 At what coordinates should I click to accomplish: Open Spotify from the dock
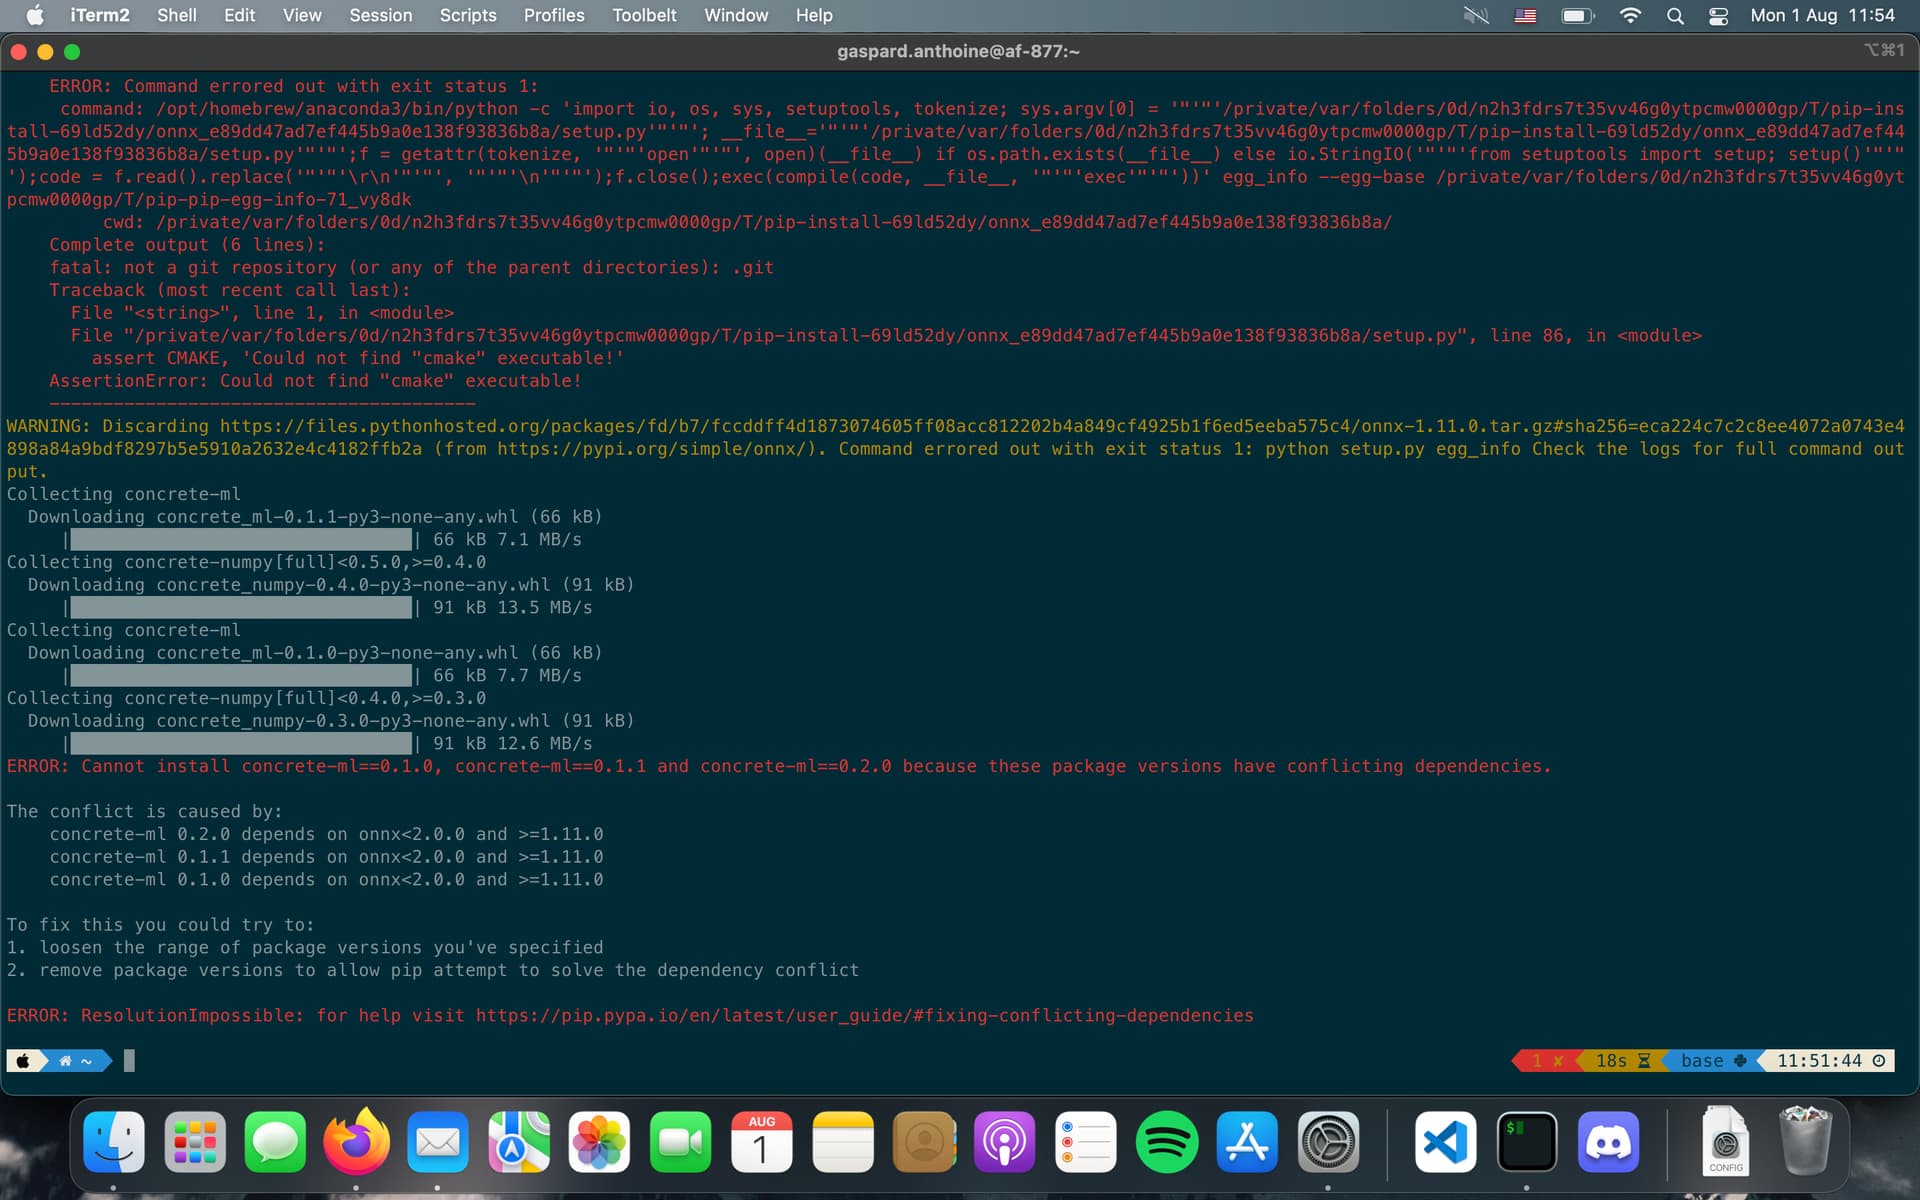coord(1166,1141)
